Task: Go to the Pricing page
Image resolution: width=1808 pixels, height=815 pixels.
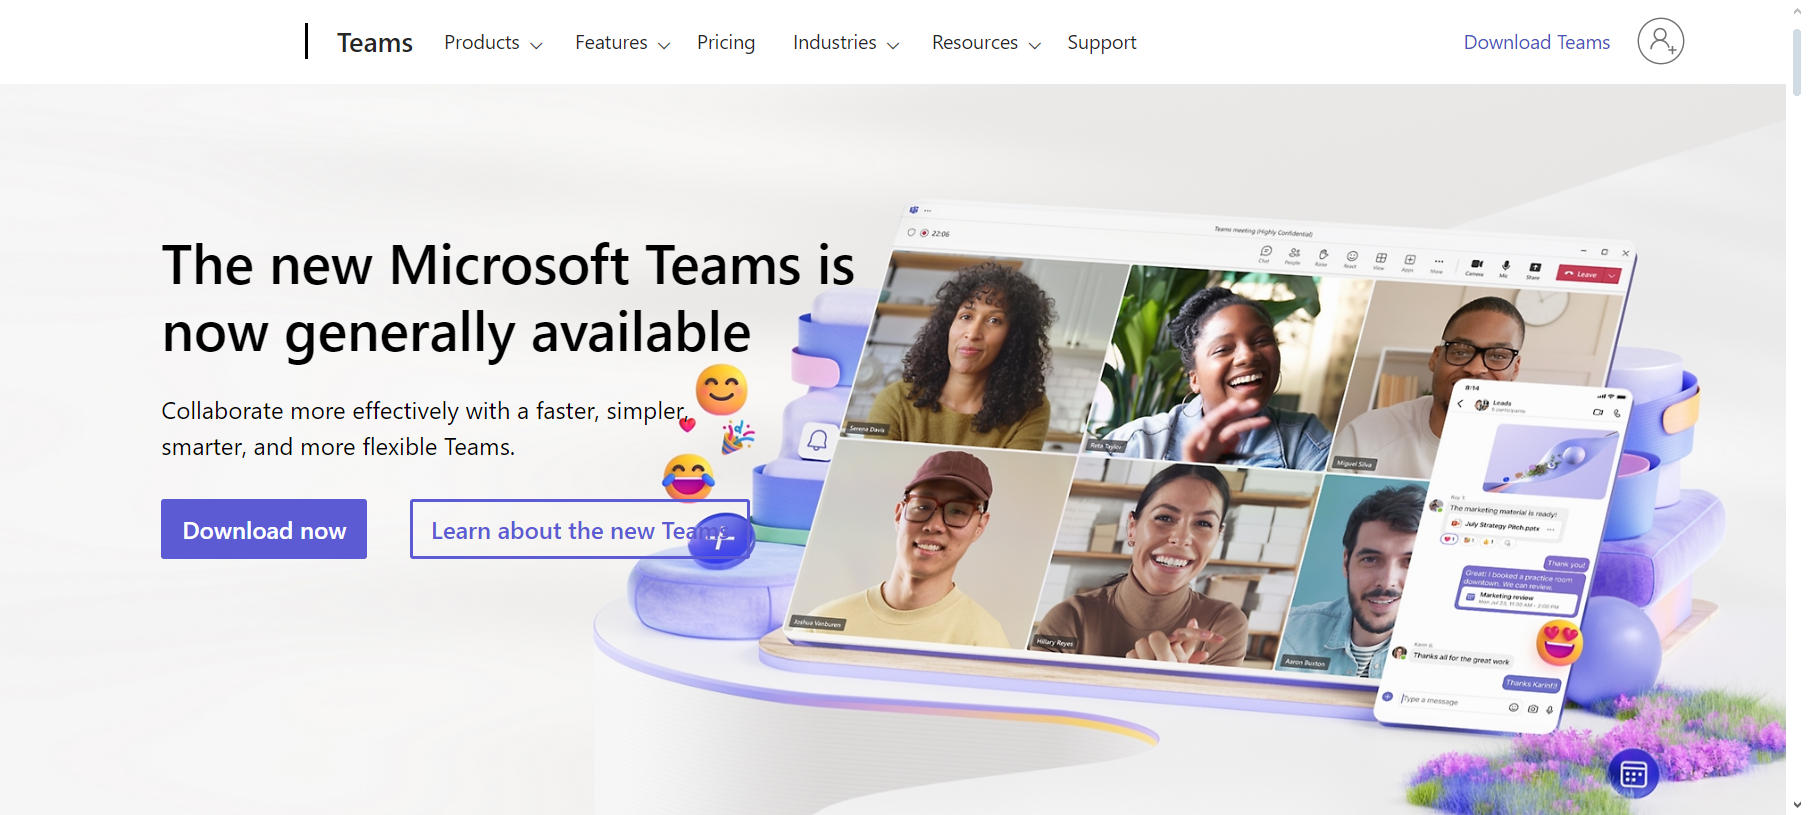Action: [726, 43]
